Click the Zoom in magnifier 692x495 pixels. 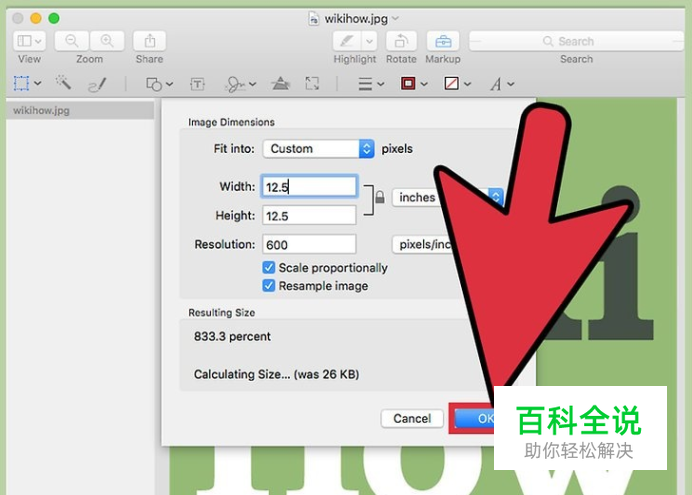click(x=107, y=41)
